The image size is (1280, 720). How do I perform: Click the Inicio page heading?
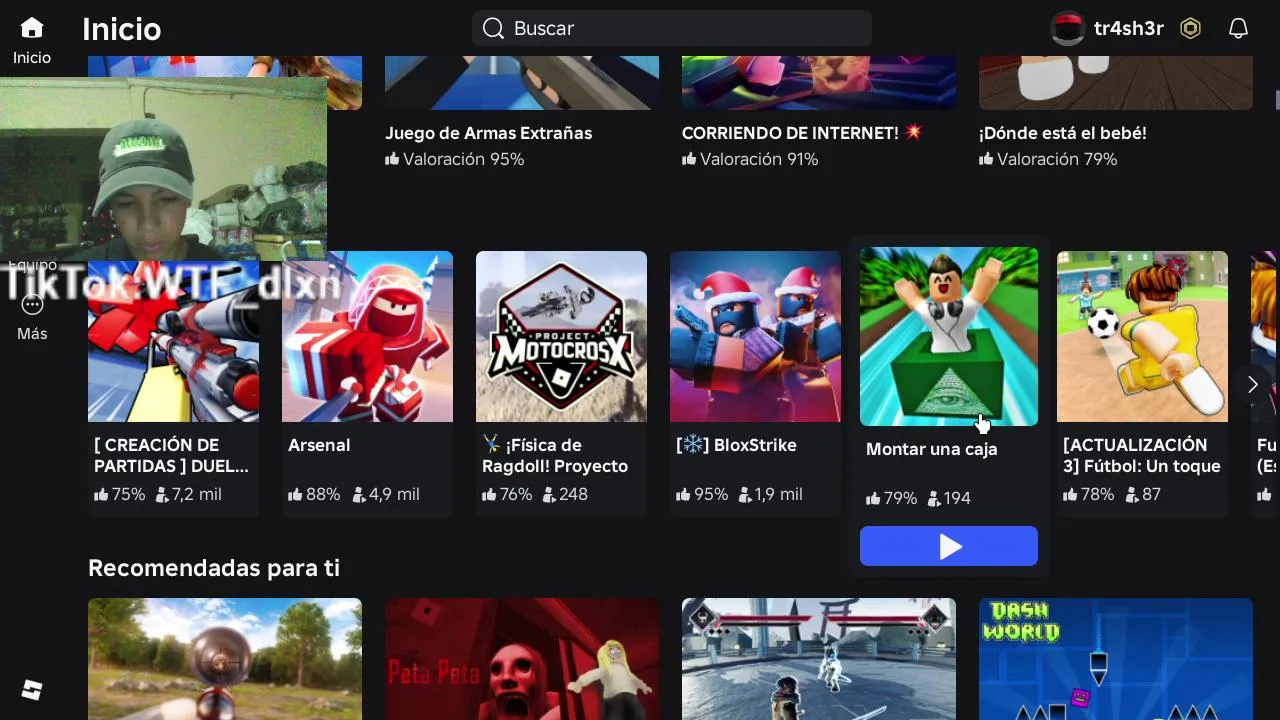[122, 29]
